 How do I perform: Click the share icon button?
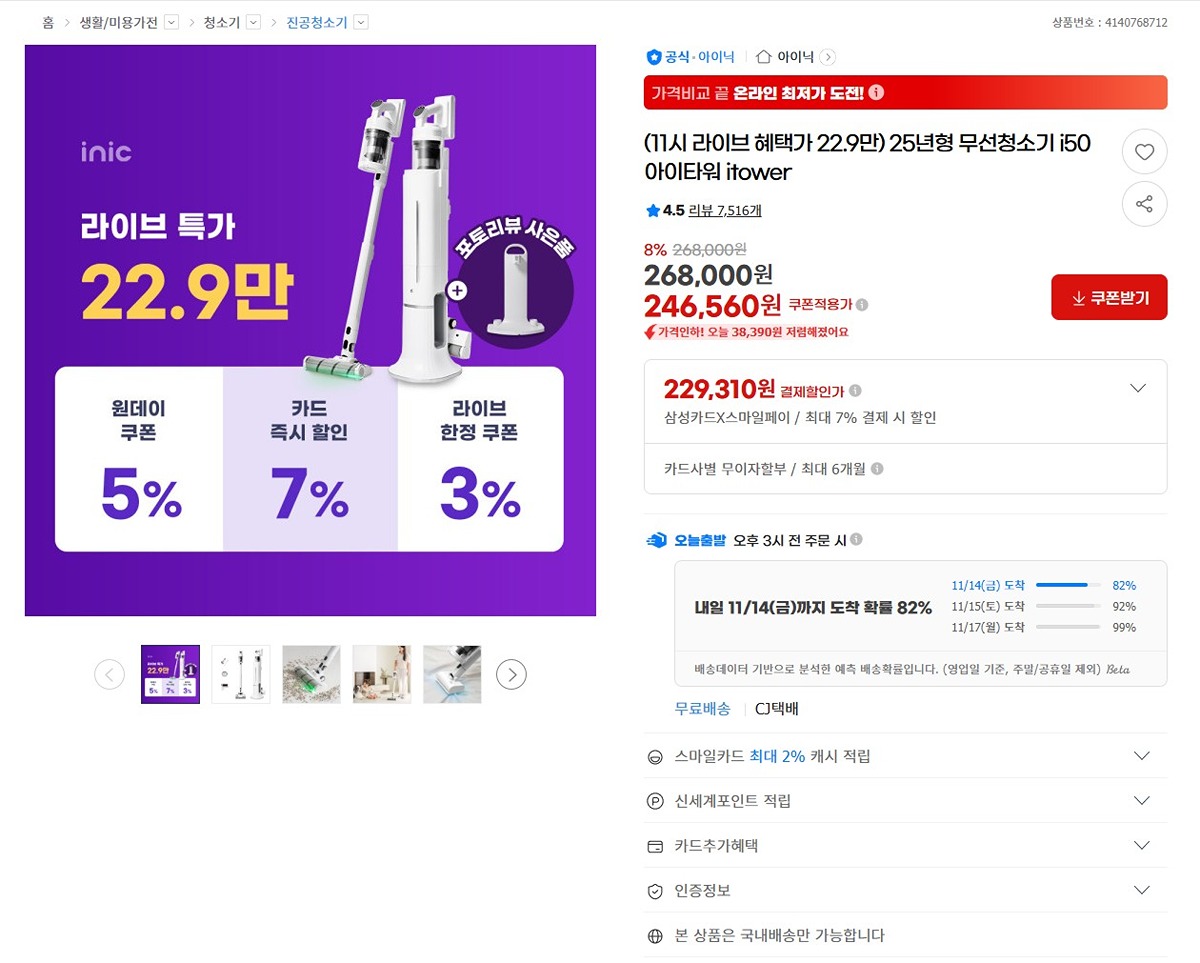[x=1144, y=205]
